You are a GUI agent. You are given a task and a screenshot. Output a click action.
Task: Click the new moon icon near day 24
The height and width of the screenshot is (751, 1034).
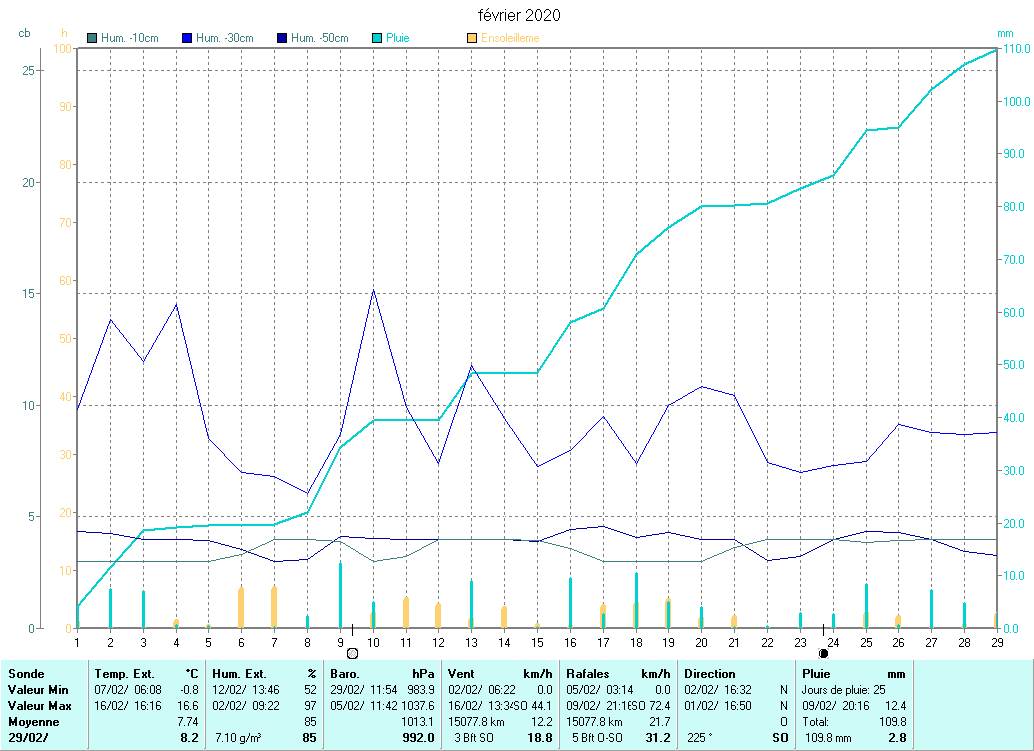pyautogui.click(x=823, y=653)
